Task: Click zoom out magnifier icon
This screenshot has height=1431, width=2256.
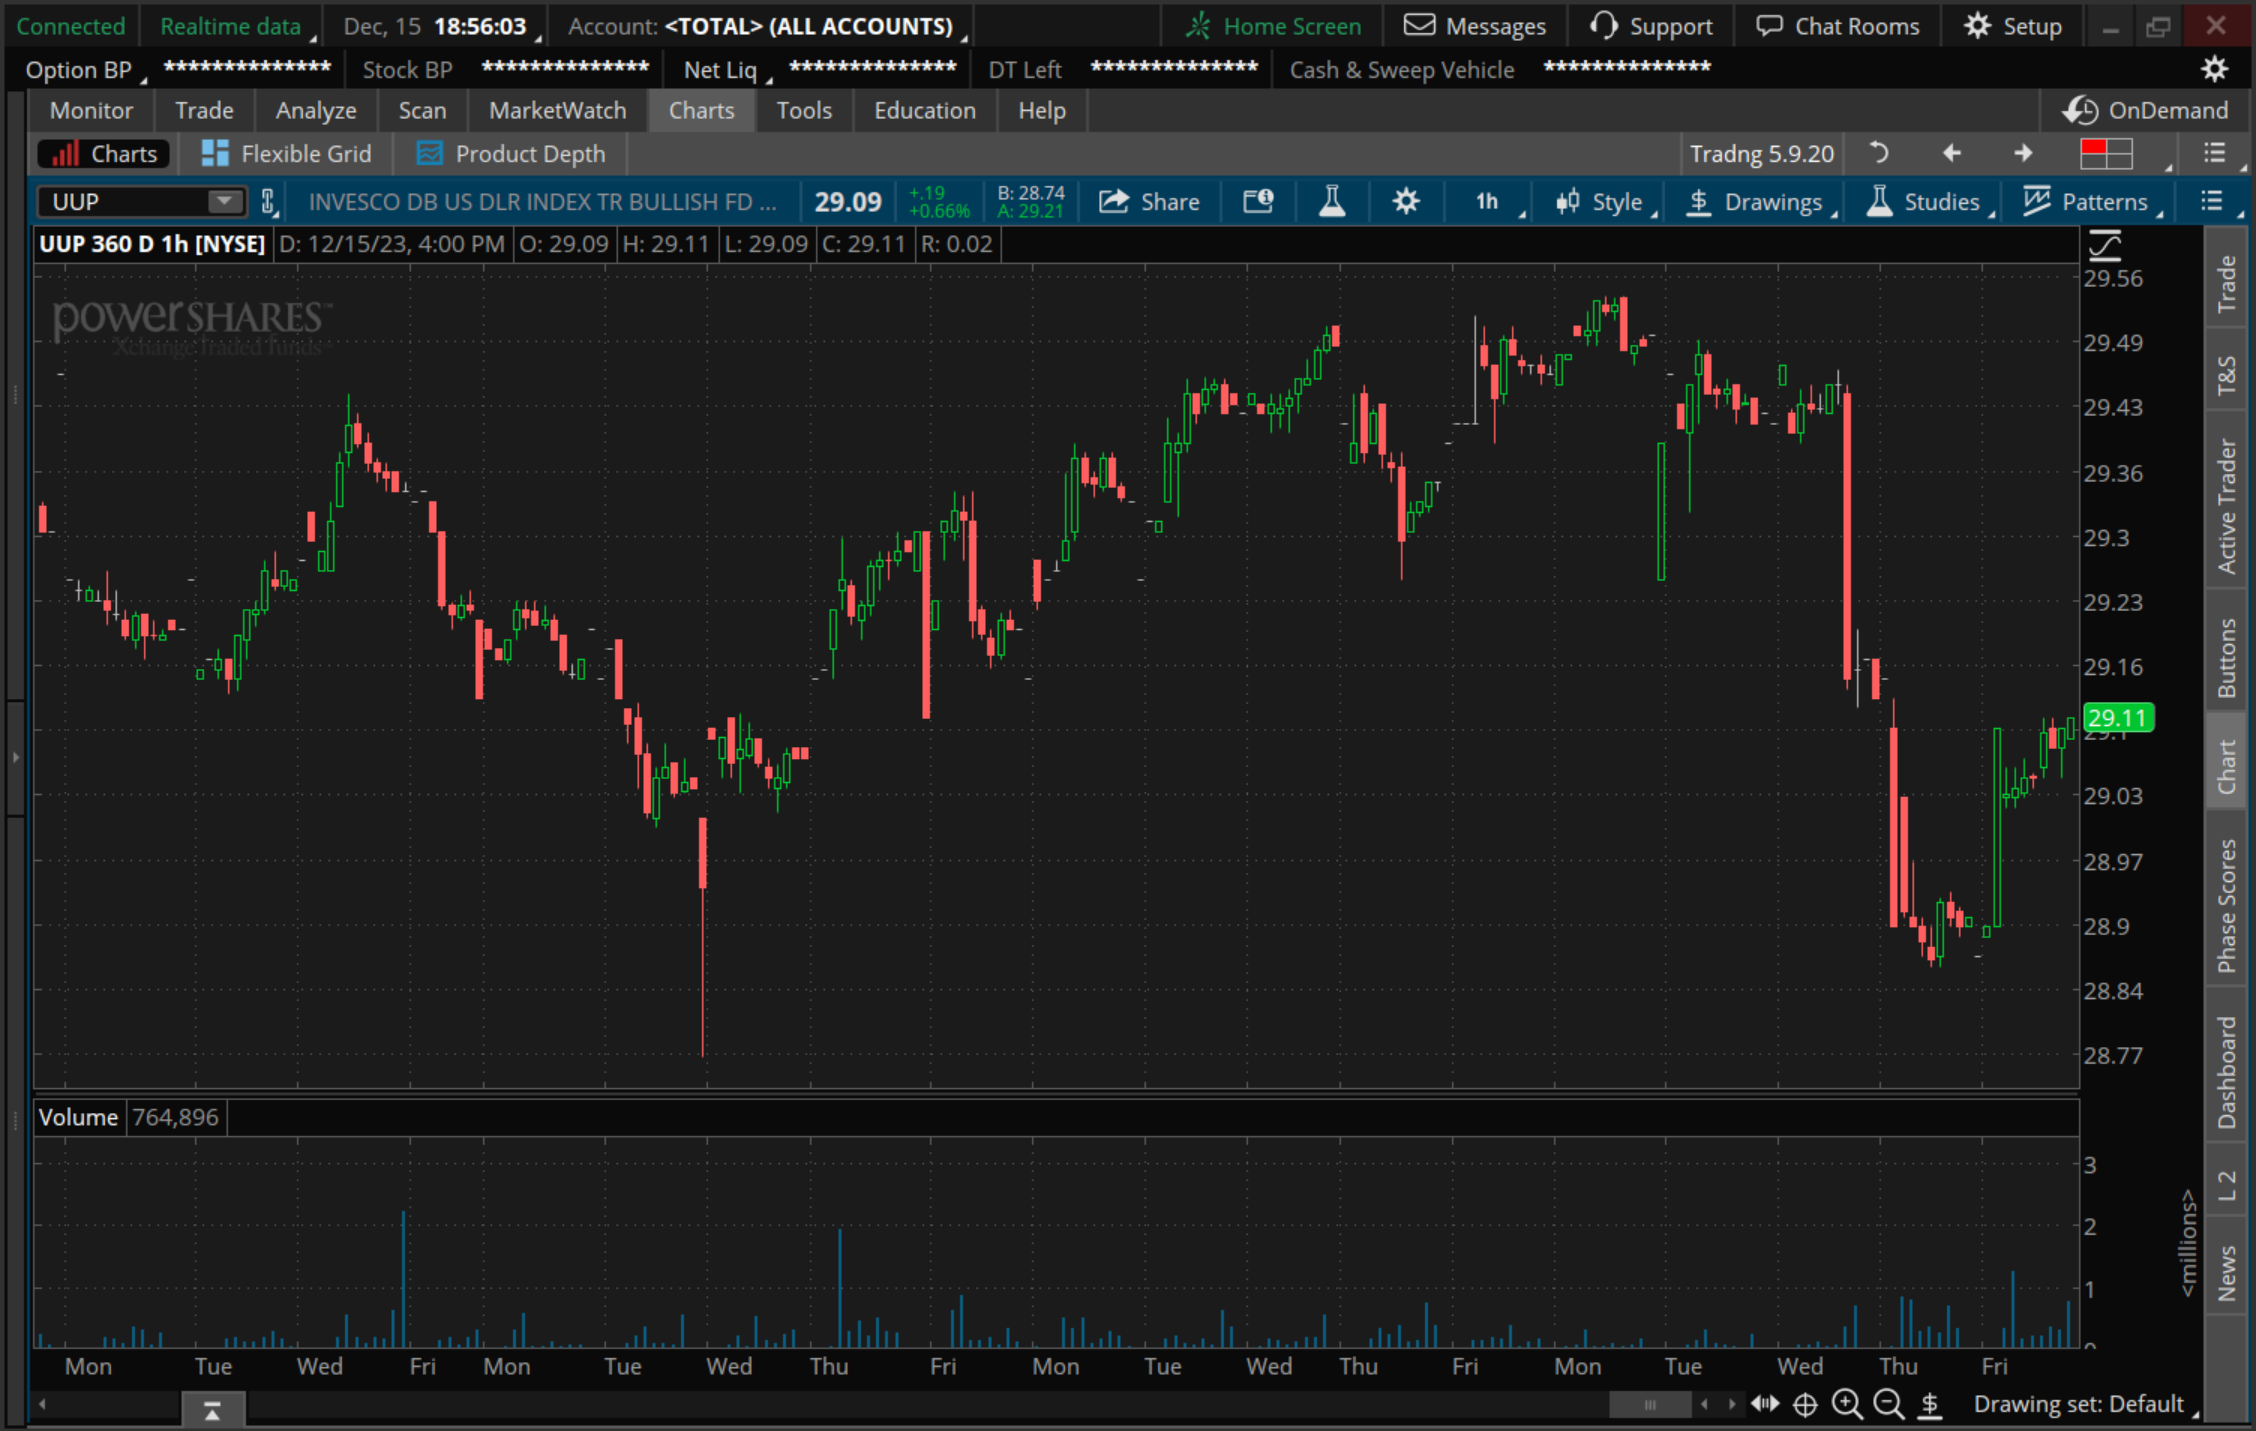Action: (1888, 1405)
